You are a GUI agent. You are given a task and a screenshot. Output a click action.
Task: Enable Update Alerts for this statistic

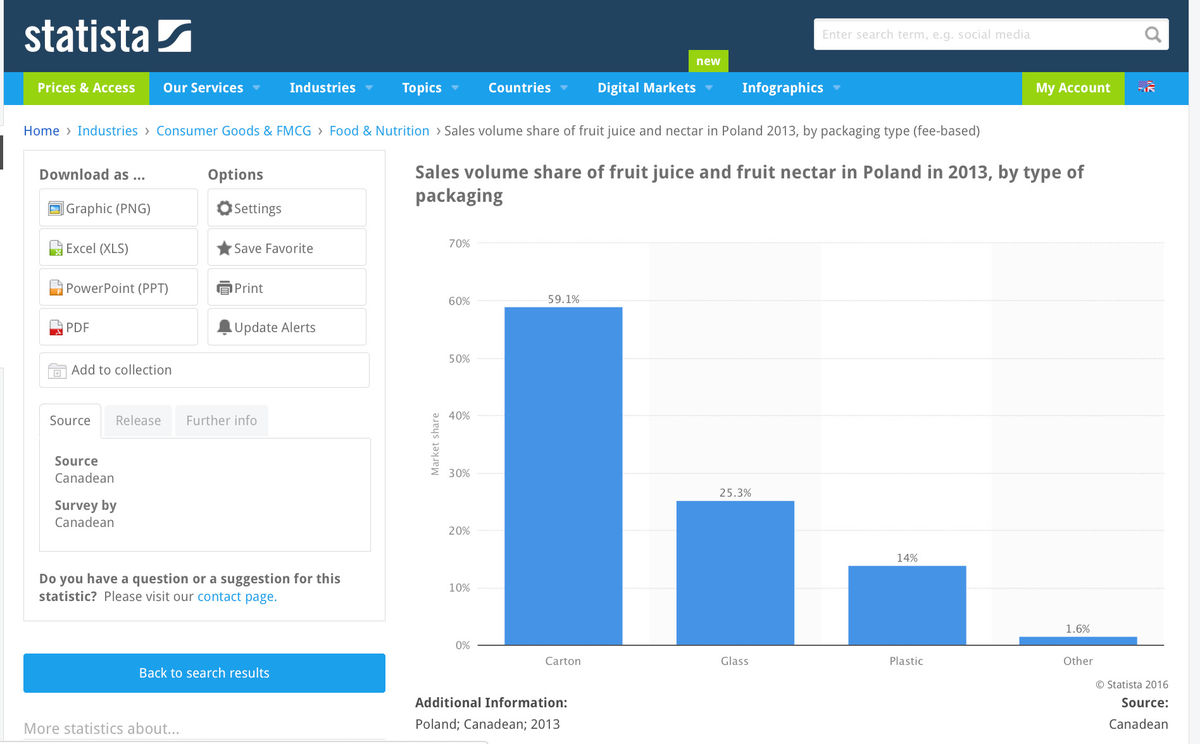286,327
